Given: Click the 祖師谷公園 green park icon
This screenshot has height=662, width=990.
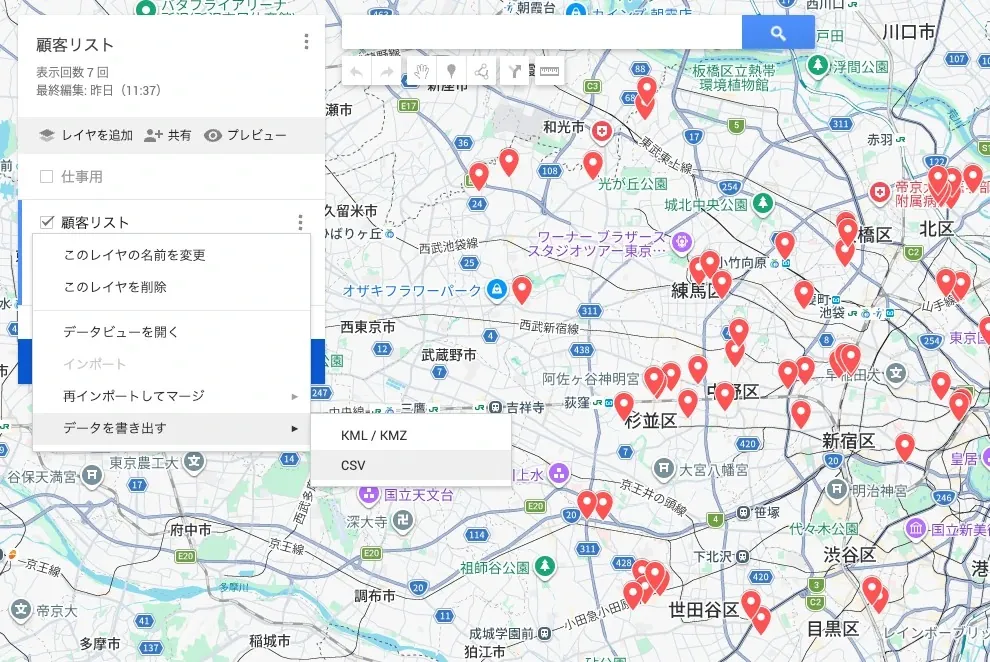Looking at the screenshot, I should click(544, 566).
